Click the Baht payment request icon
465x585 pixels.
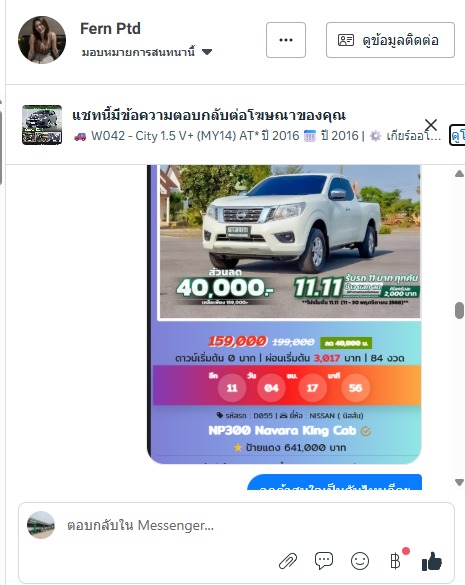point(395,561)
